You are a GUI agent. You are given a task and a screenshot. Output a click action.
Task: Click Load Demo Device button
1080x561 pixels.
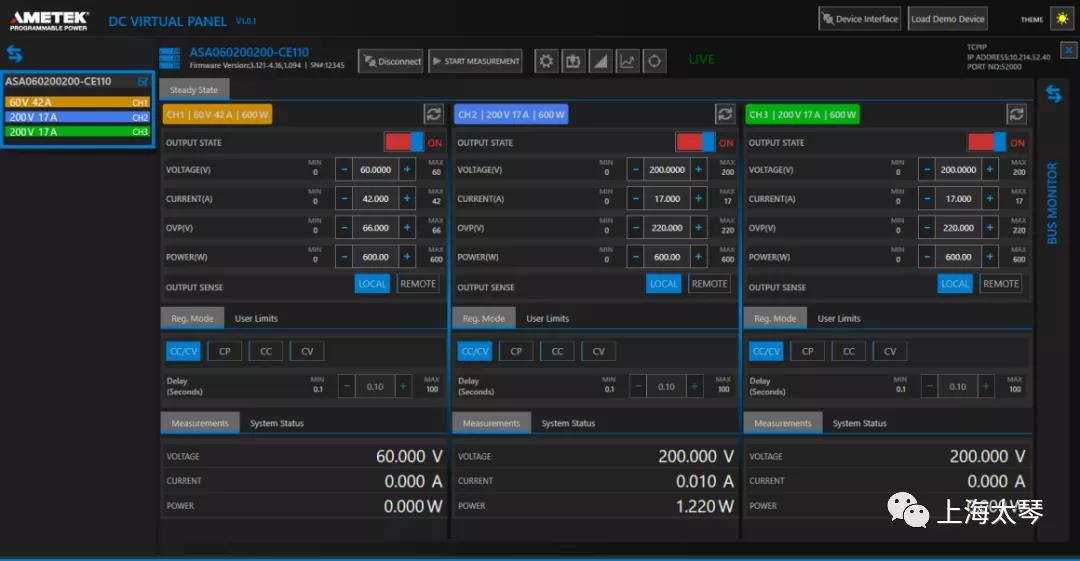[947, 19]
